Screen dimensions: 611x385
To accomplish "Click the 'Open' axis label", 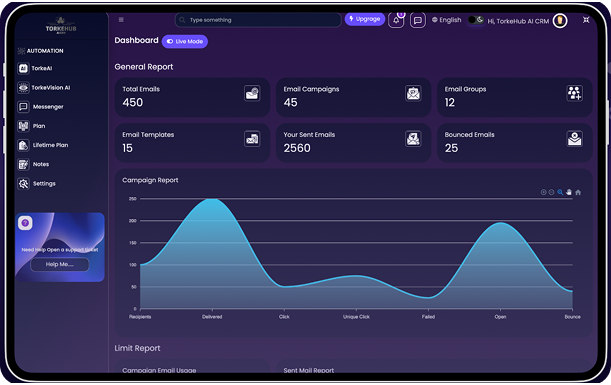I will (500, 317).
